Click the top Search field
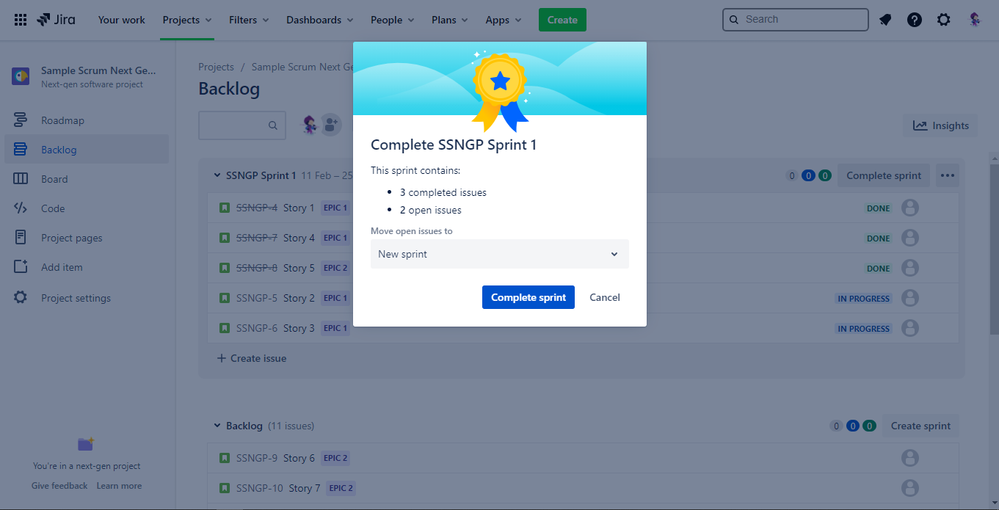The image size is (999, 510). (795, 20)
